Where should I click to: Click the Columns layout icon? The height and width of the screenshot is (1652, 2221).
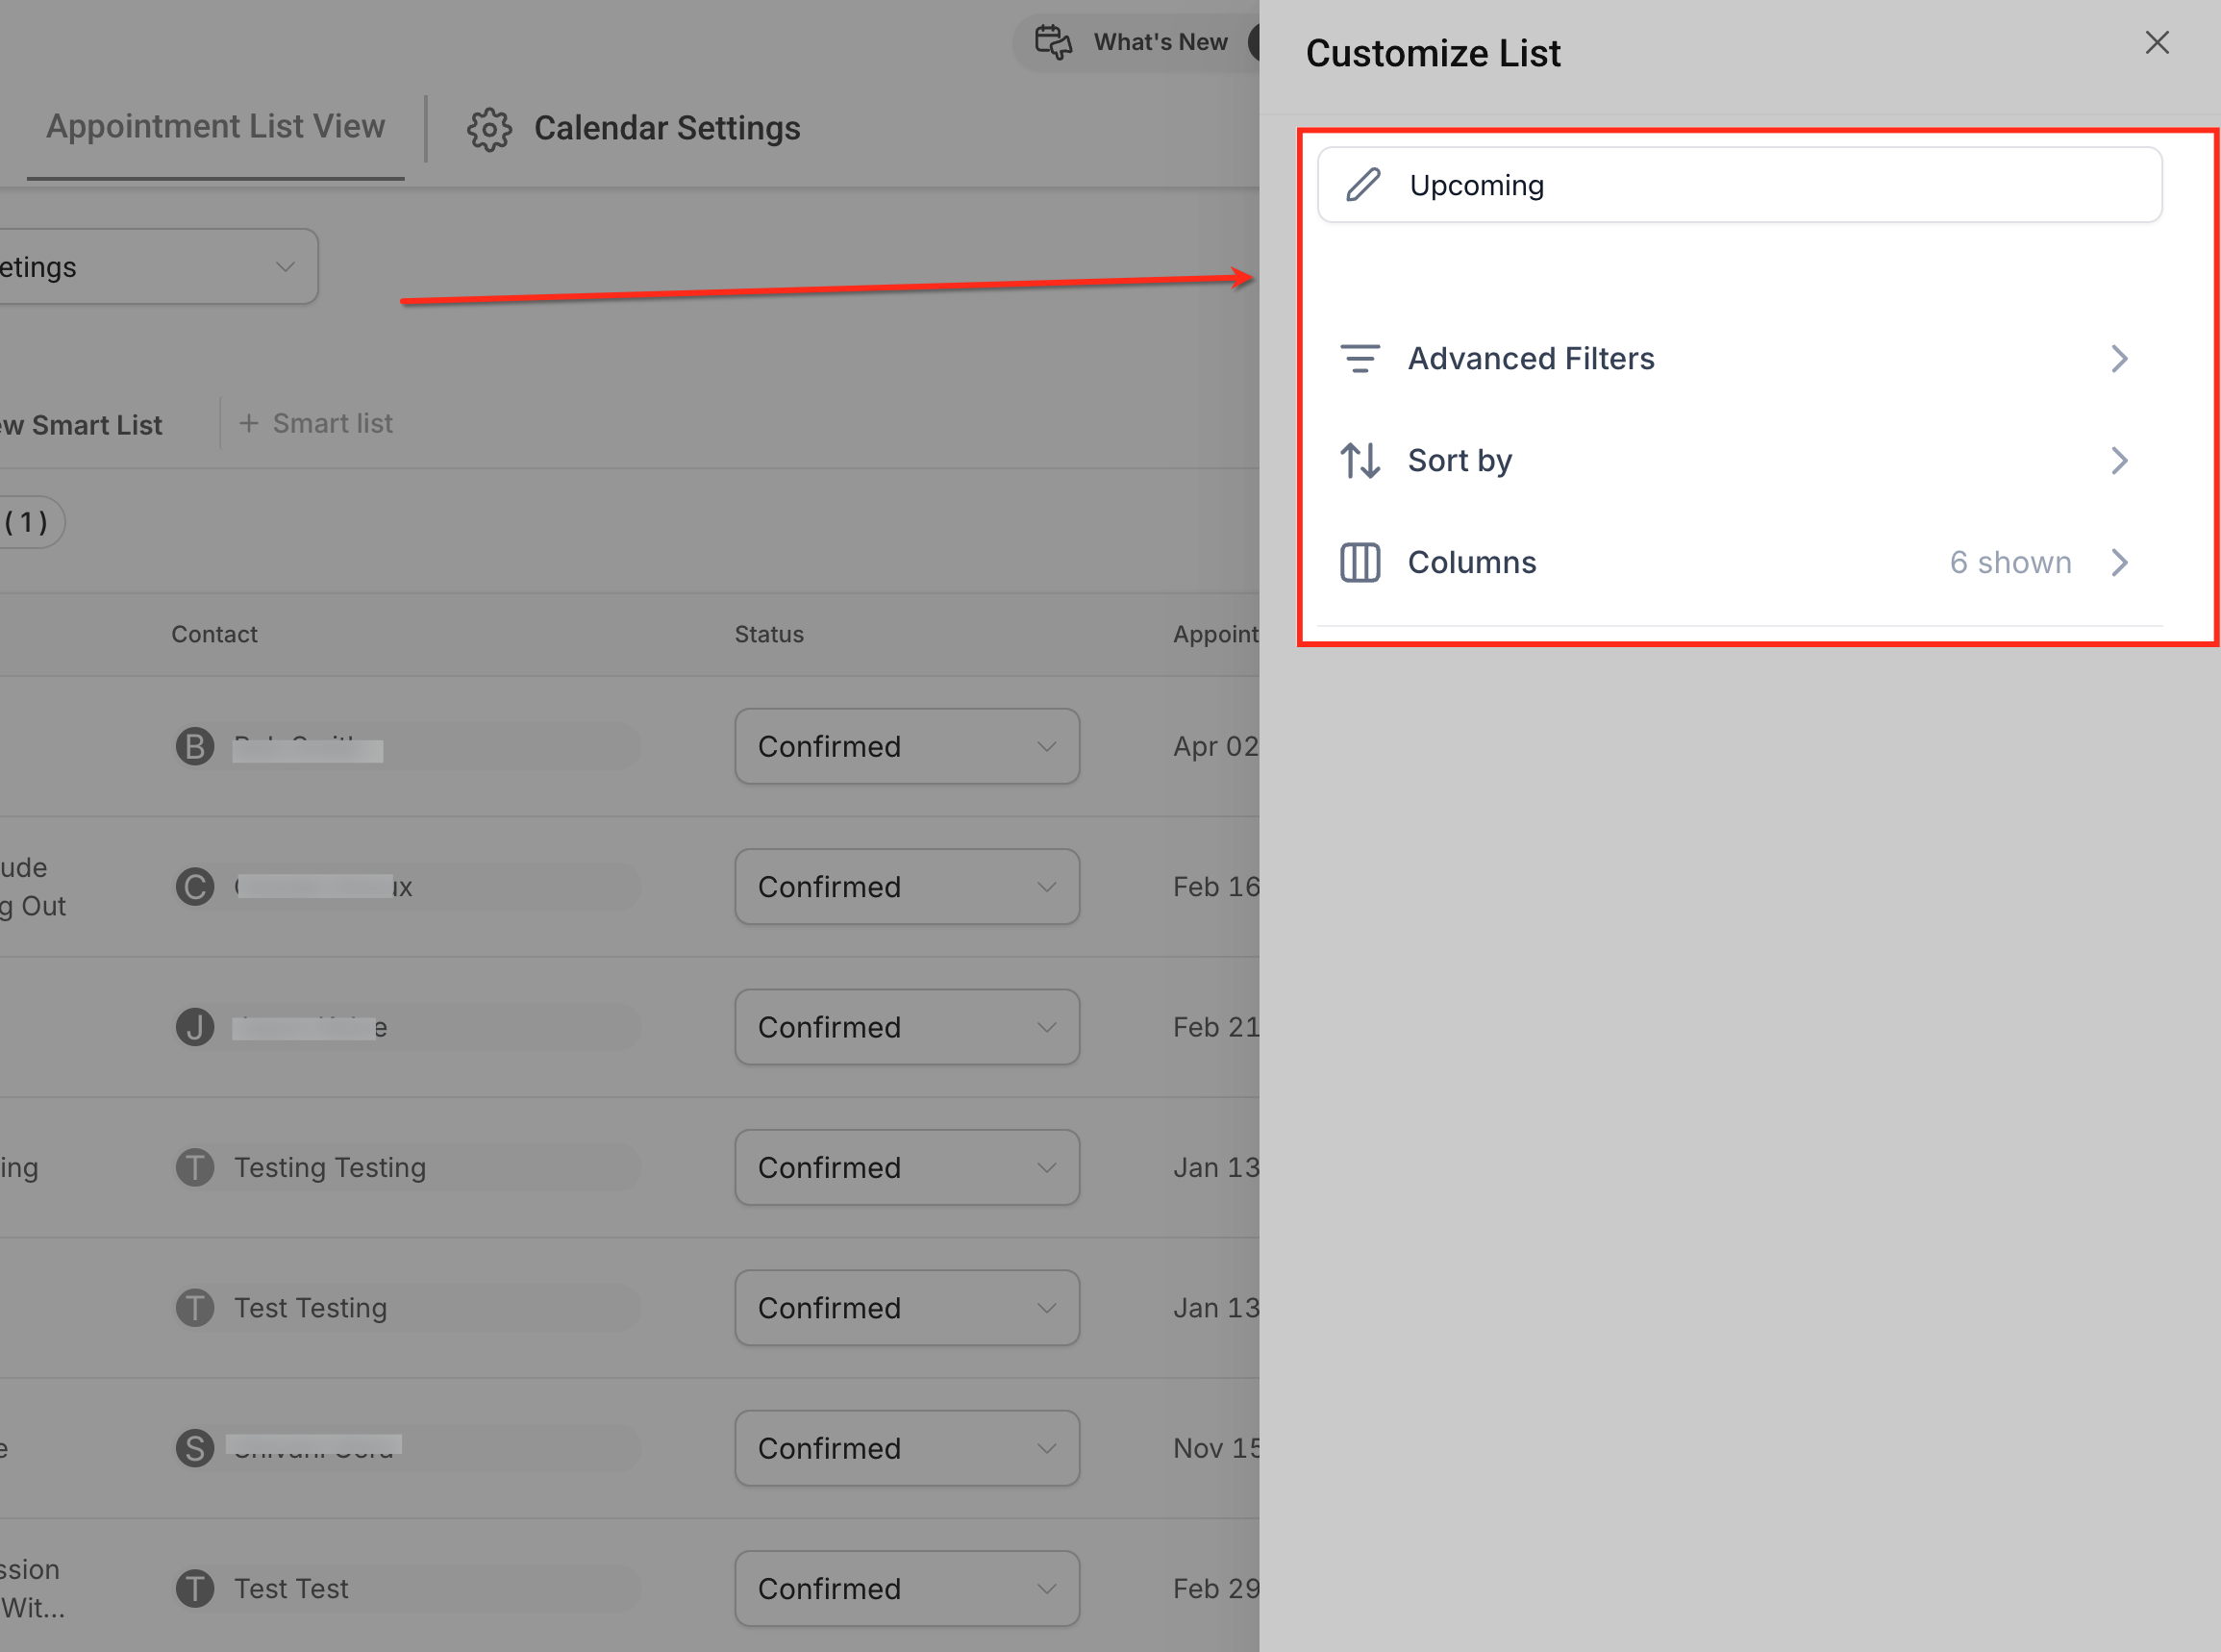1360,562
